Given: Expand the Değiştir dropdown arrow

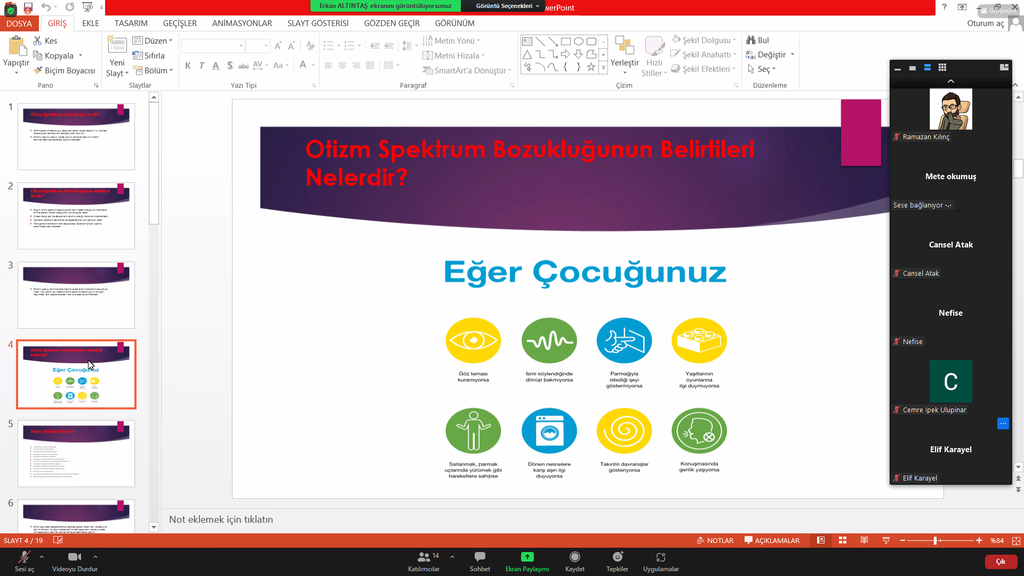Looking at the screenshot, I should pos(792,55).
